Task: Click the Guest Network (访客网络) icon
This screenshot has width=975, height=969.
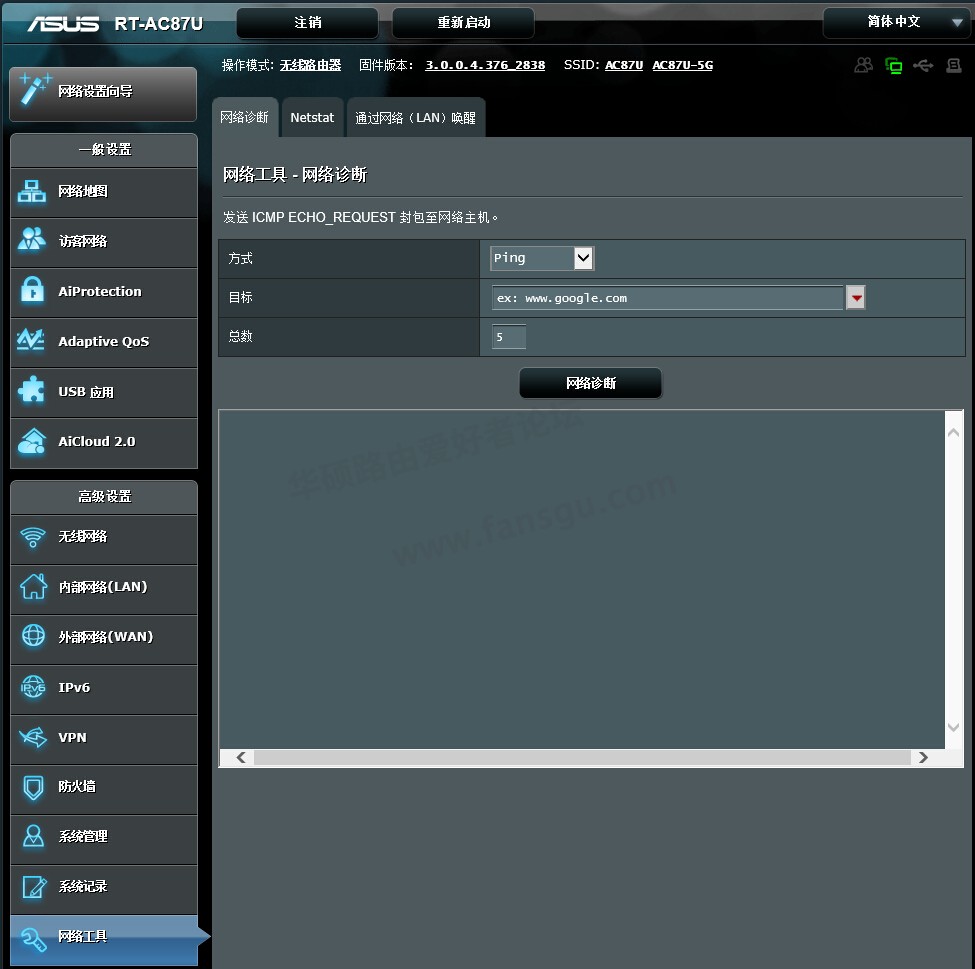Action: [32, 239]
